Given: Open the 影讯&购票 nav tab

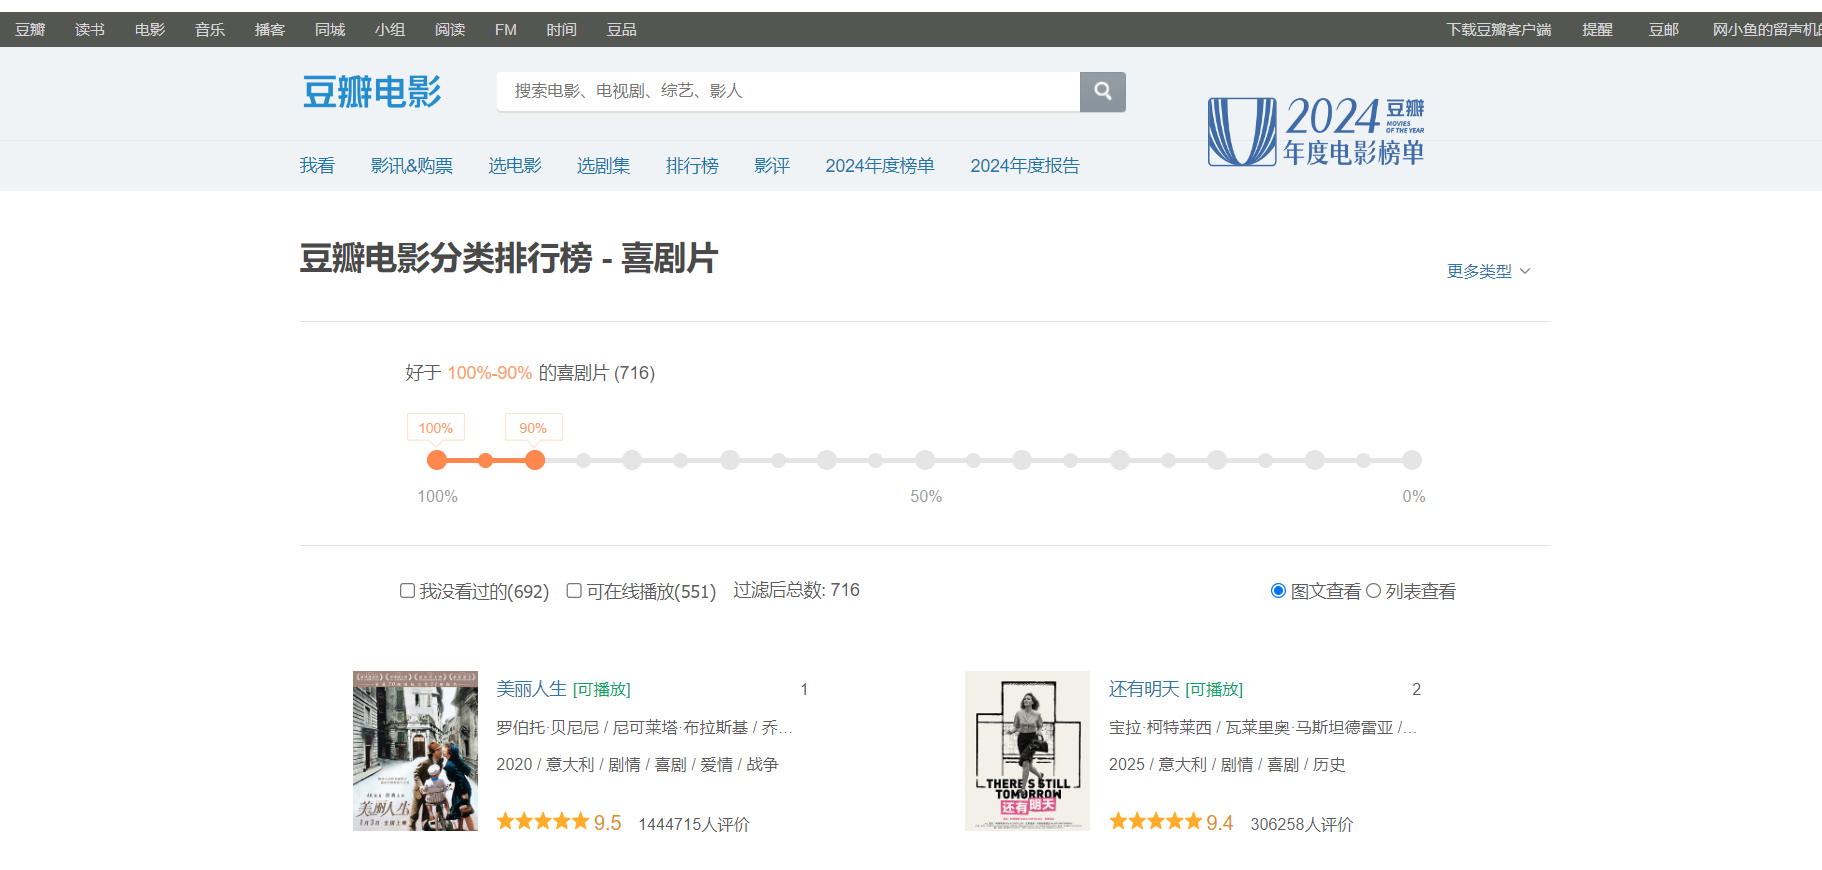Looking at the screenshot, I should click(412, 166).
